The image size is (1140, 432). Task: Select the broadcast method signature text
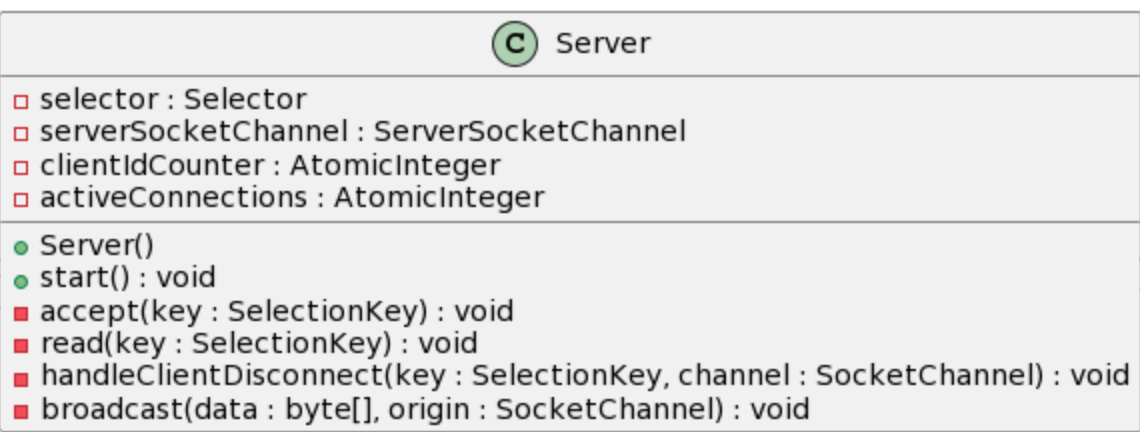click(424, 410)
